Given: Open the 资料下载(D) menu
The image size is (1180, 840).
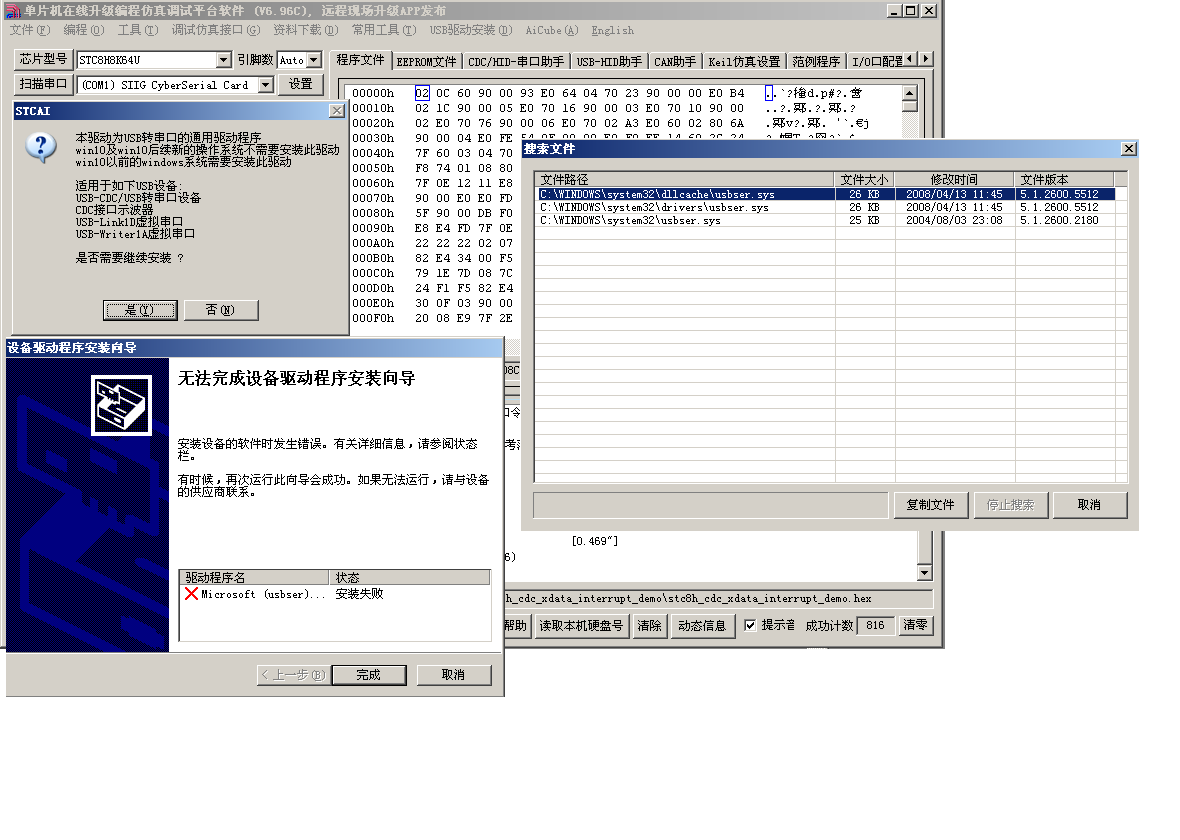Looking at the screenshot, I should click(306, 30).
